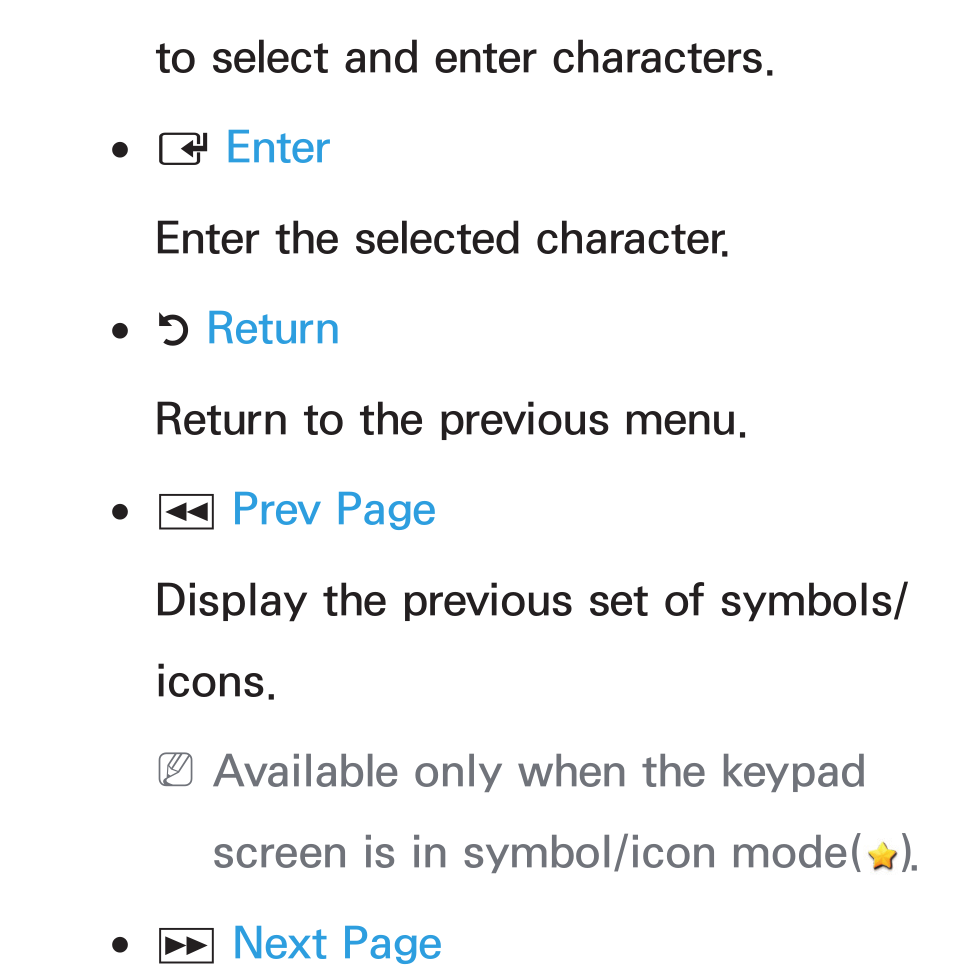Screen dimensions: 954x977
Task: Click the bullet point beside Prev Page
Action: (120, 512)
